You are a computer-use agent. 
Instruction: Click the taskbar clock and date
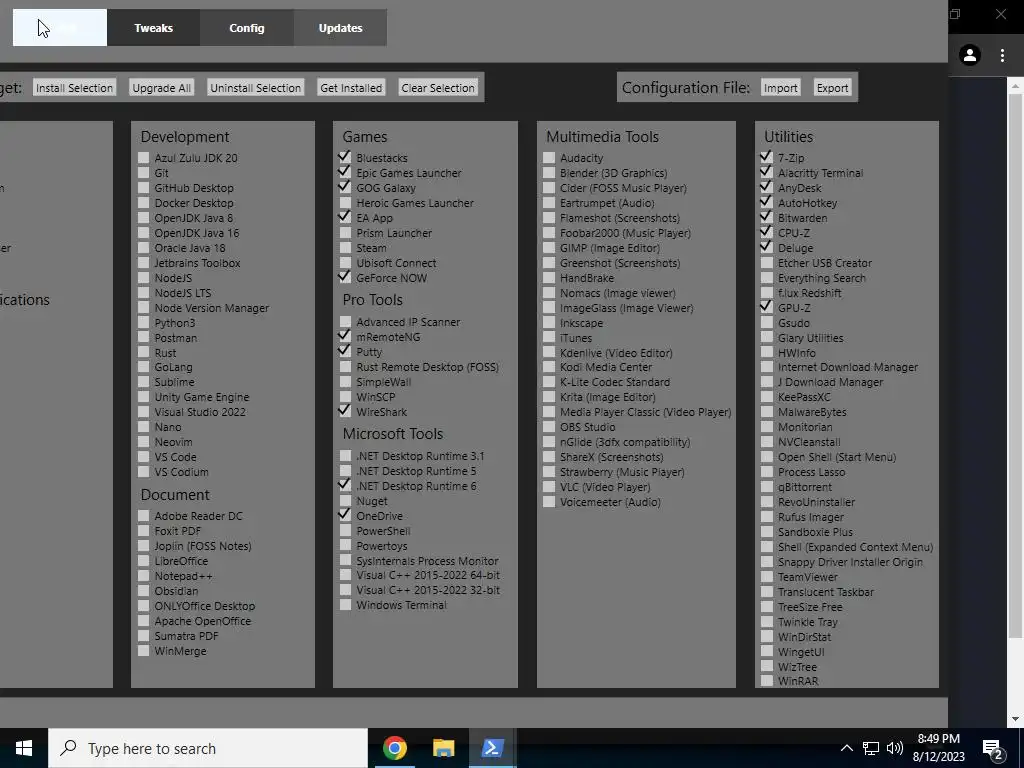[938, 748]
